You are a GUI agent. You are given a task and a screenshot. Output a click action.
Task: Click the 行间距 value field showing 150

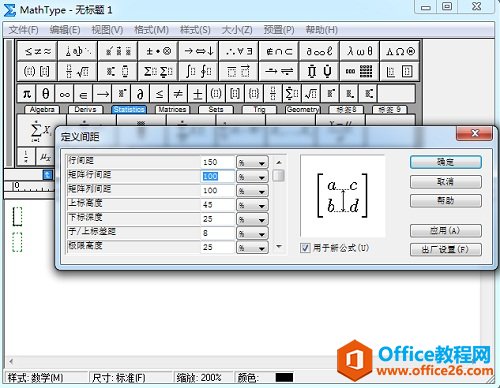tap(218, 162)
